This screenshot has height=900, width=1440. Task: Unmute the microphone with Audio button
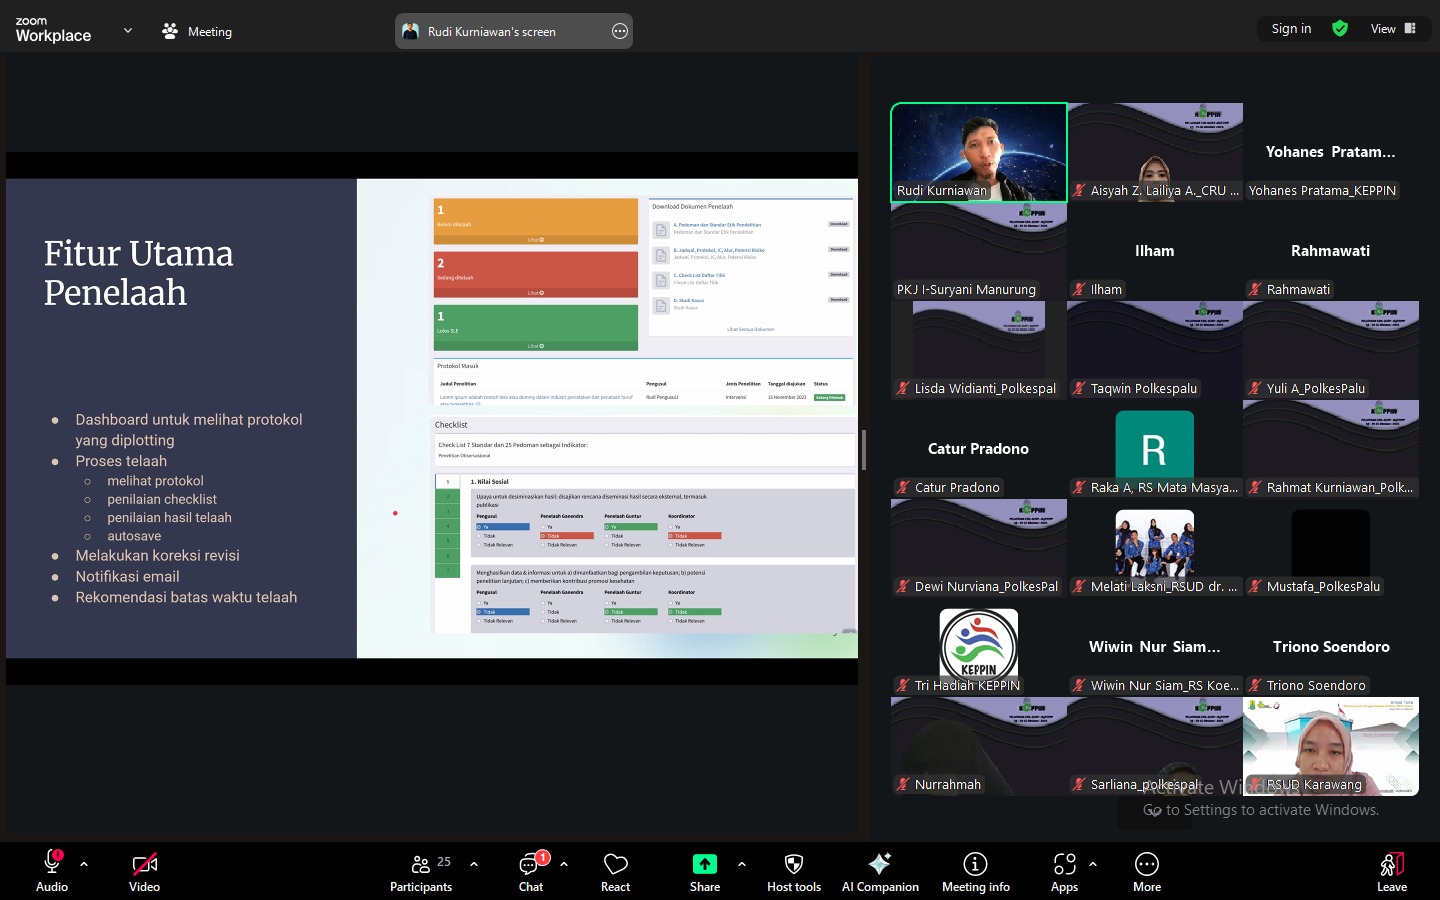pos(52,872)
